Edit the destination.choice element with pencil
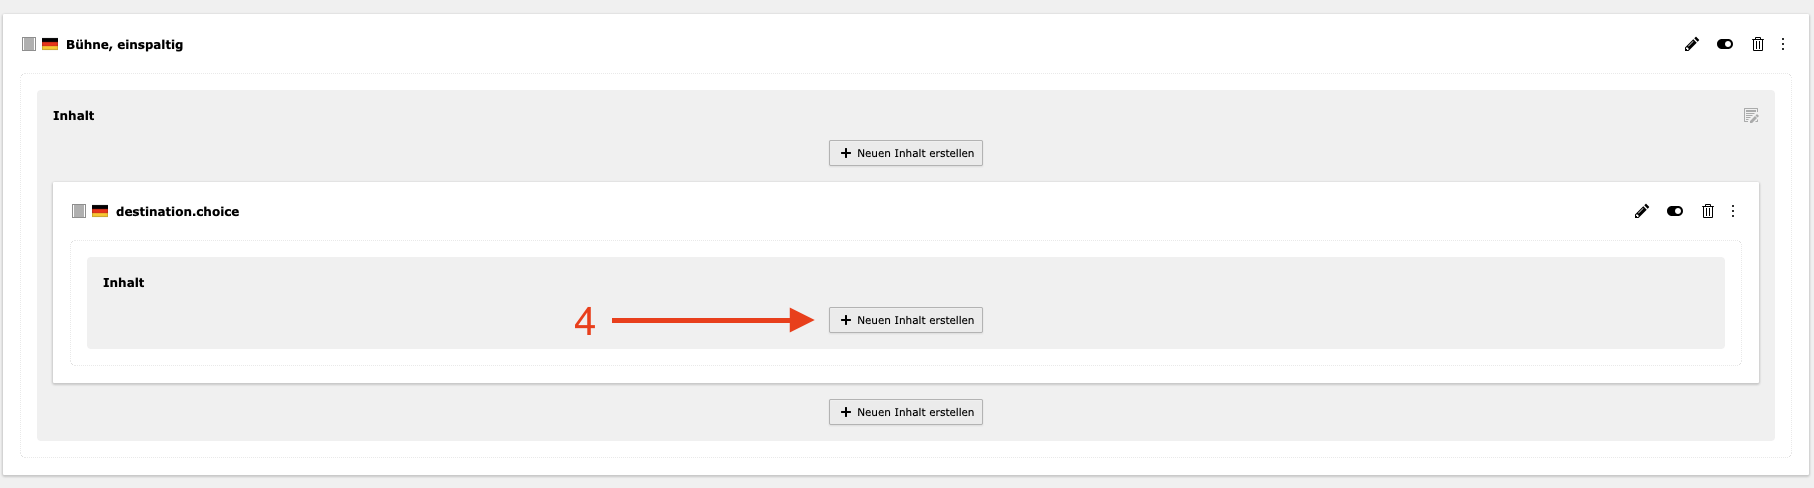Screen dimensions: 1814x488 click(x=1642, y=211)
